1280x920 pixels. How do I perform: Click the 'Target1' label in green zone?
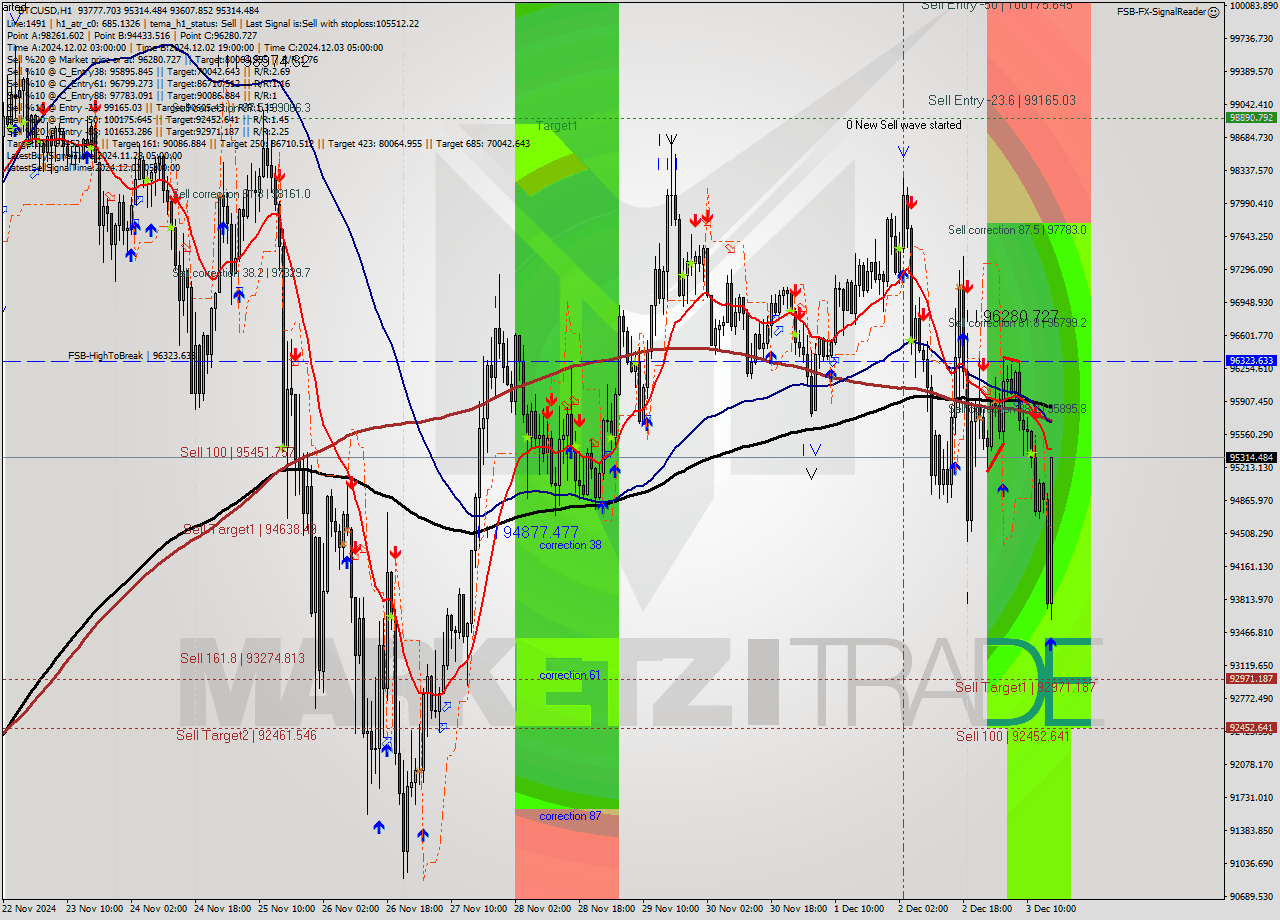[x=557, y=126]
